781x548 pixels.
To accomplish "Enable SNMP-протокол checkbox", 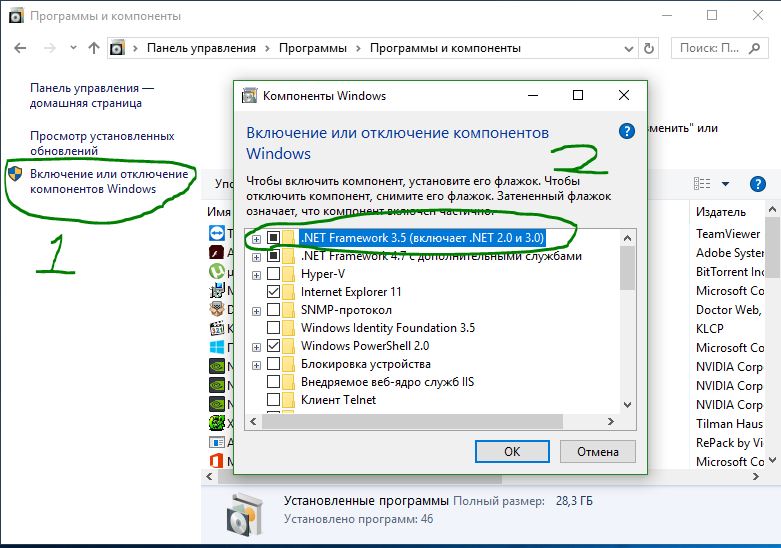I will tap(273, 309).
